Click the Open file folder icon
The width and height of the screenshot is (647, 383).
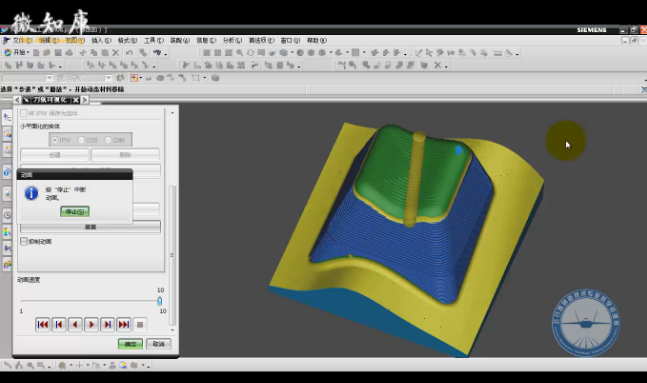(47, 53)
